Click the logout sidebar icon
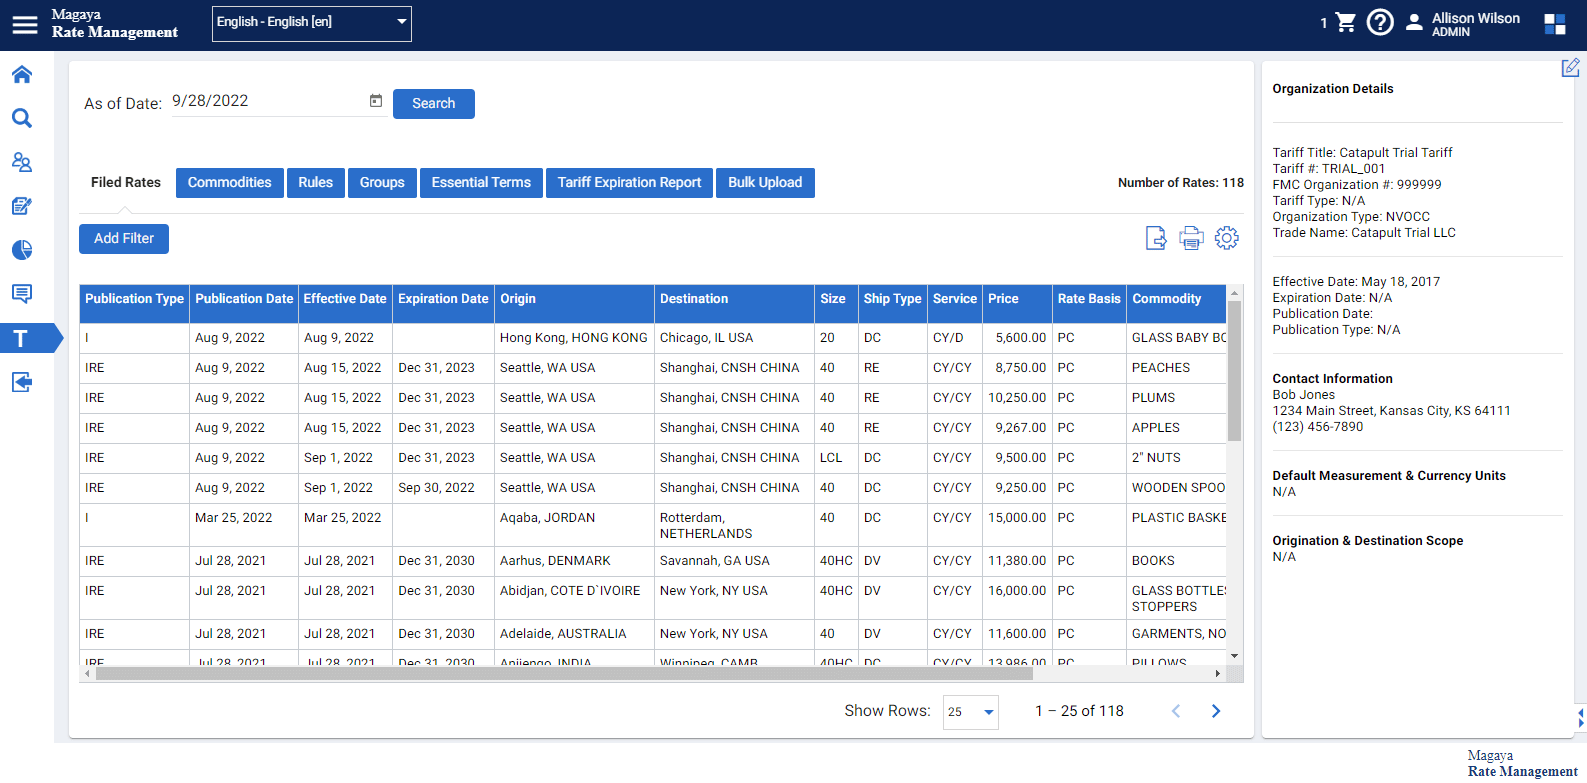Screen dimensions: 1587x783 (x=22, y=382)
